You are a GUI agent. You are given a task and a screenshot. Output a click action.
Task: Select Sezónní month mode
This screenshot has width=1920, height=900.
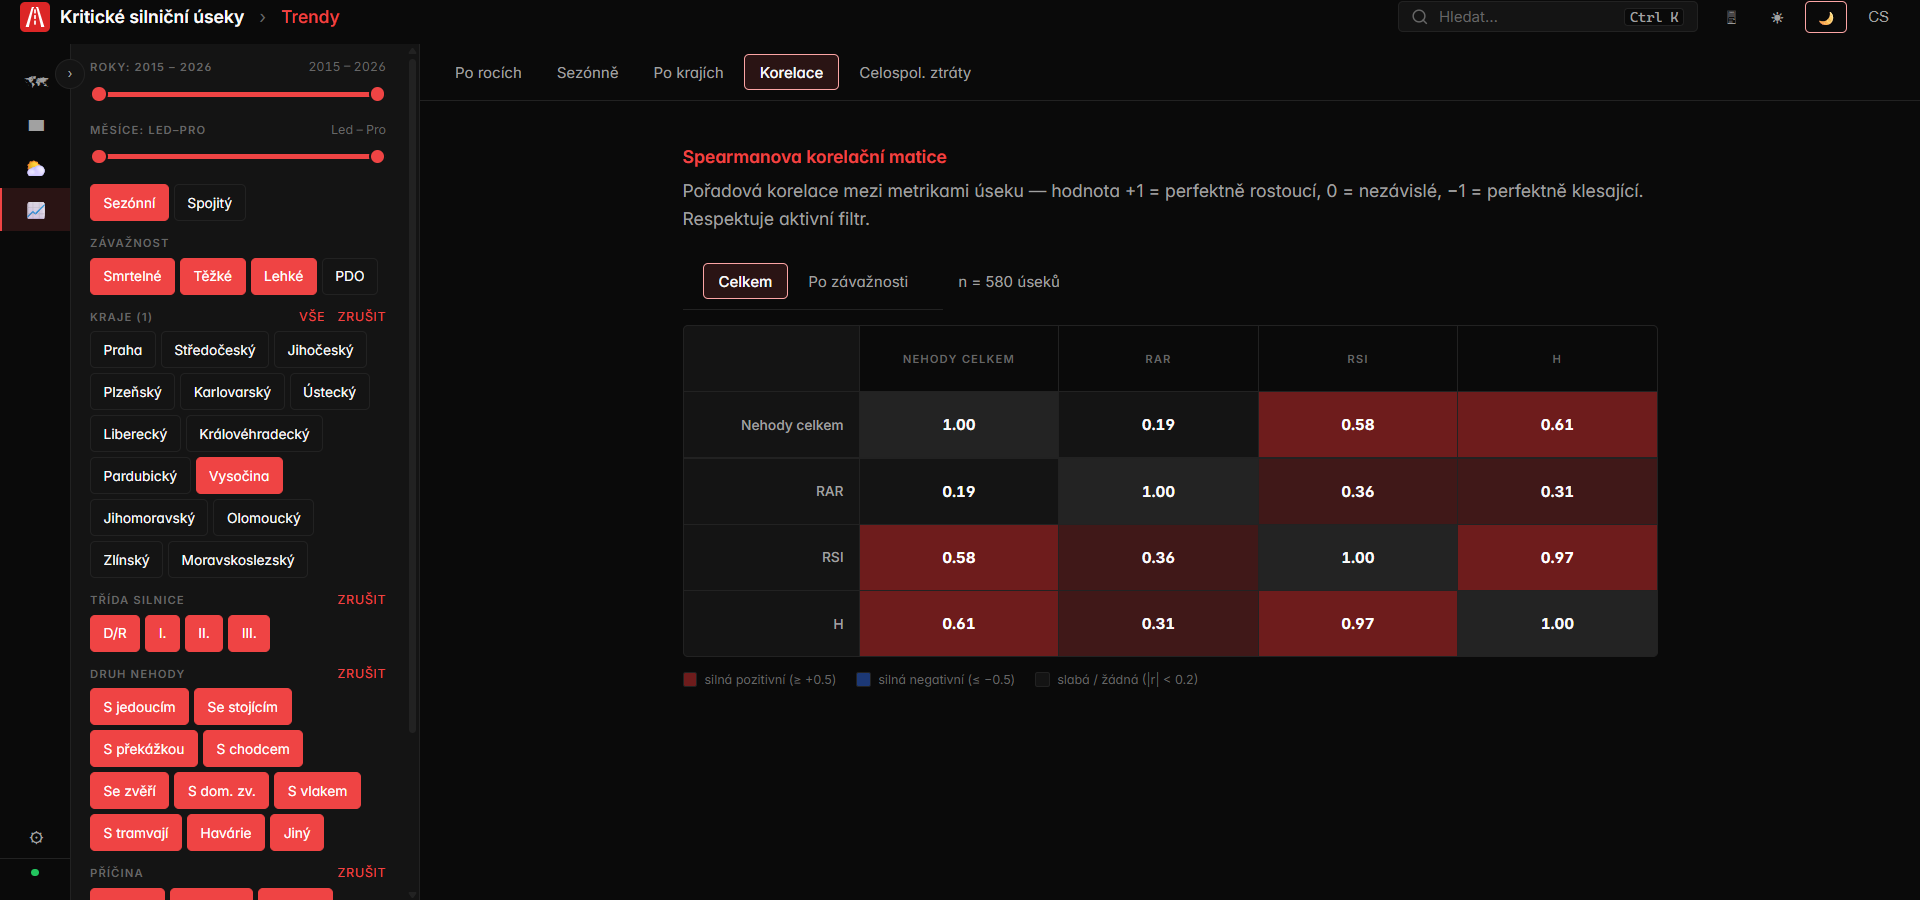(129, 203)
